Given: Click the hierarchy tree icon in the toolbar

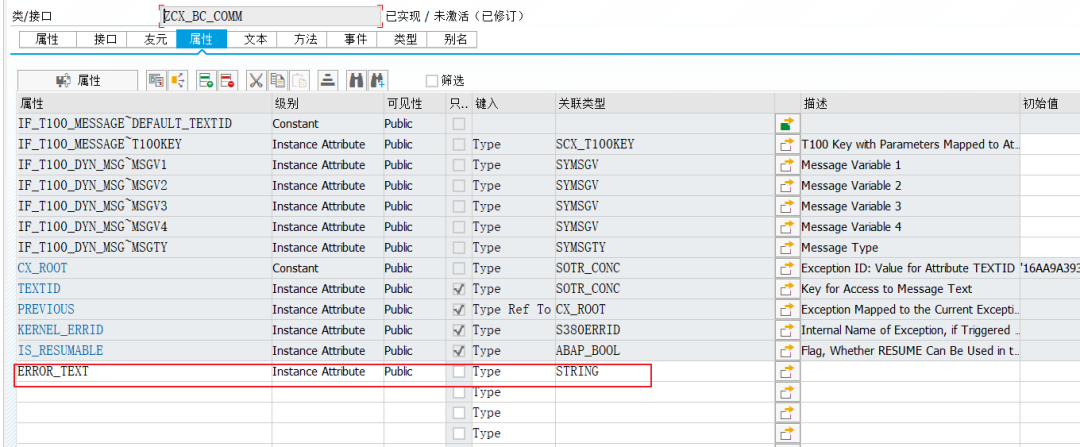Looking at the screenshot, I should (x=178, y=81).
